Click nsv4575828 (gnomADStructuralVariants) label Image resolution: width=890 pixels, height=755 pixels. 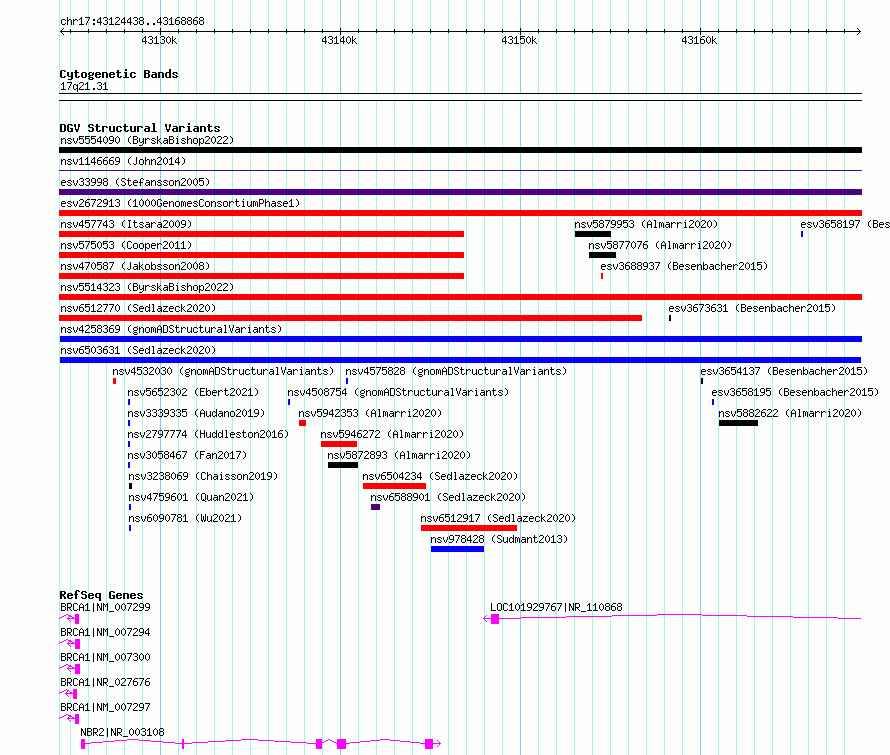click(x=456, y=371)
